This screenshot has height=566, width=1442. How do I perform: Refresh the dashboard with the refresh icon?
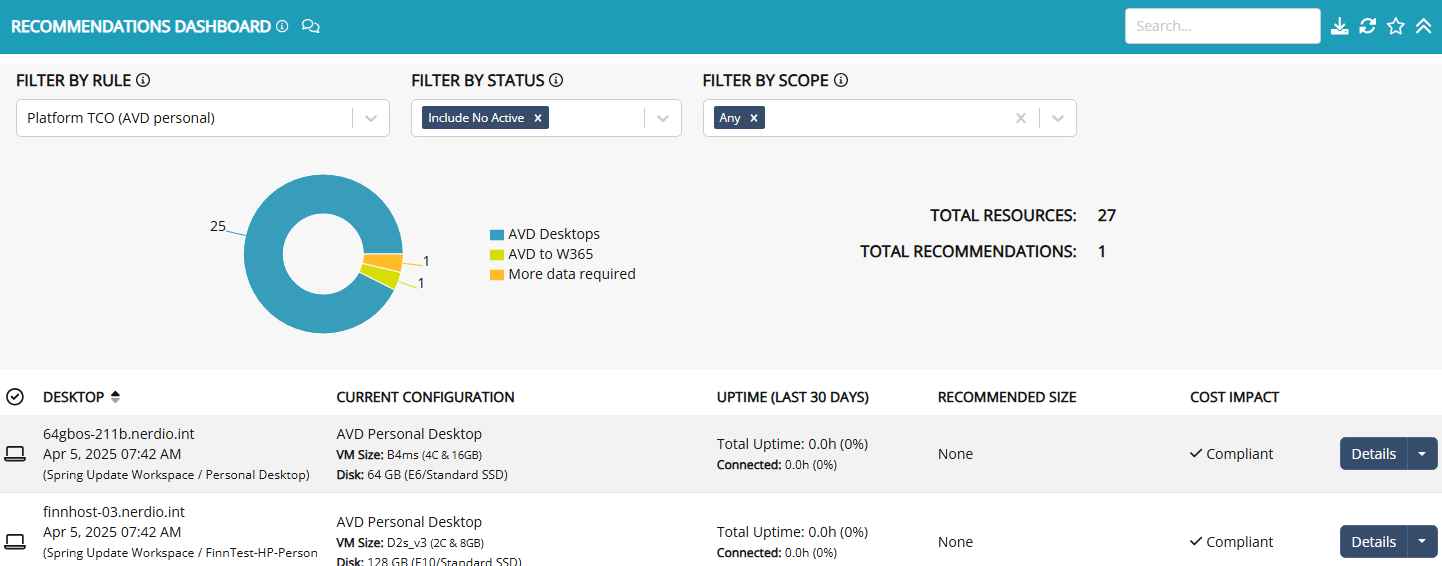pyautogui.click(x=1368, y=26)
